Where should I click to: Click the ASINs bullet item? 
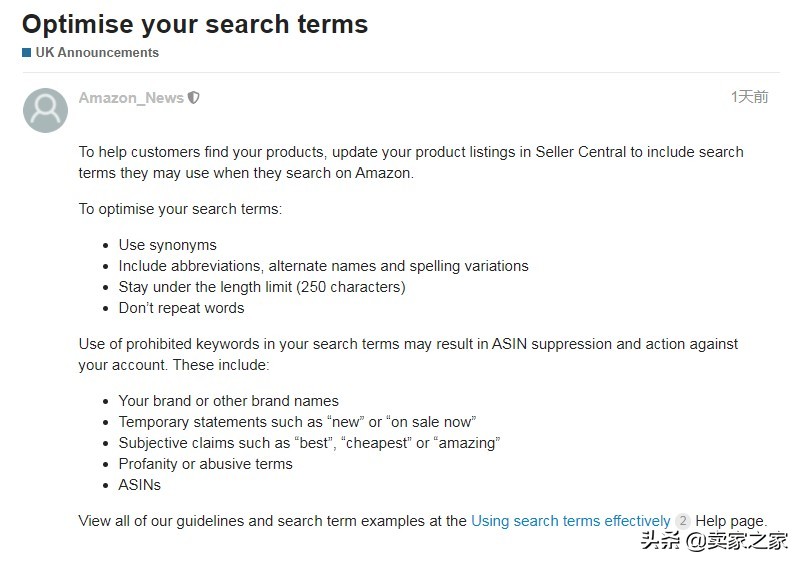click(140, 485)
